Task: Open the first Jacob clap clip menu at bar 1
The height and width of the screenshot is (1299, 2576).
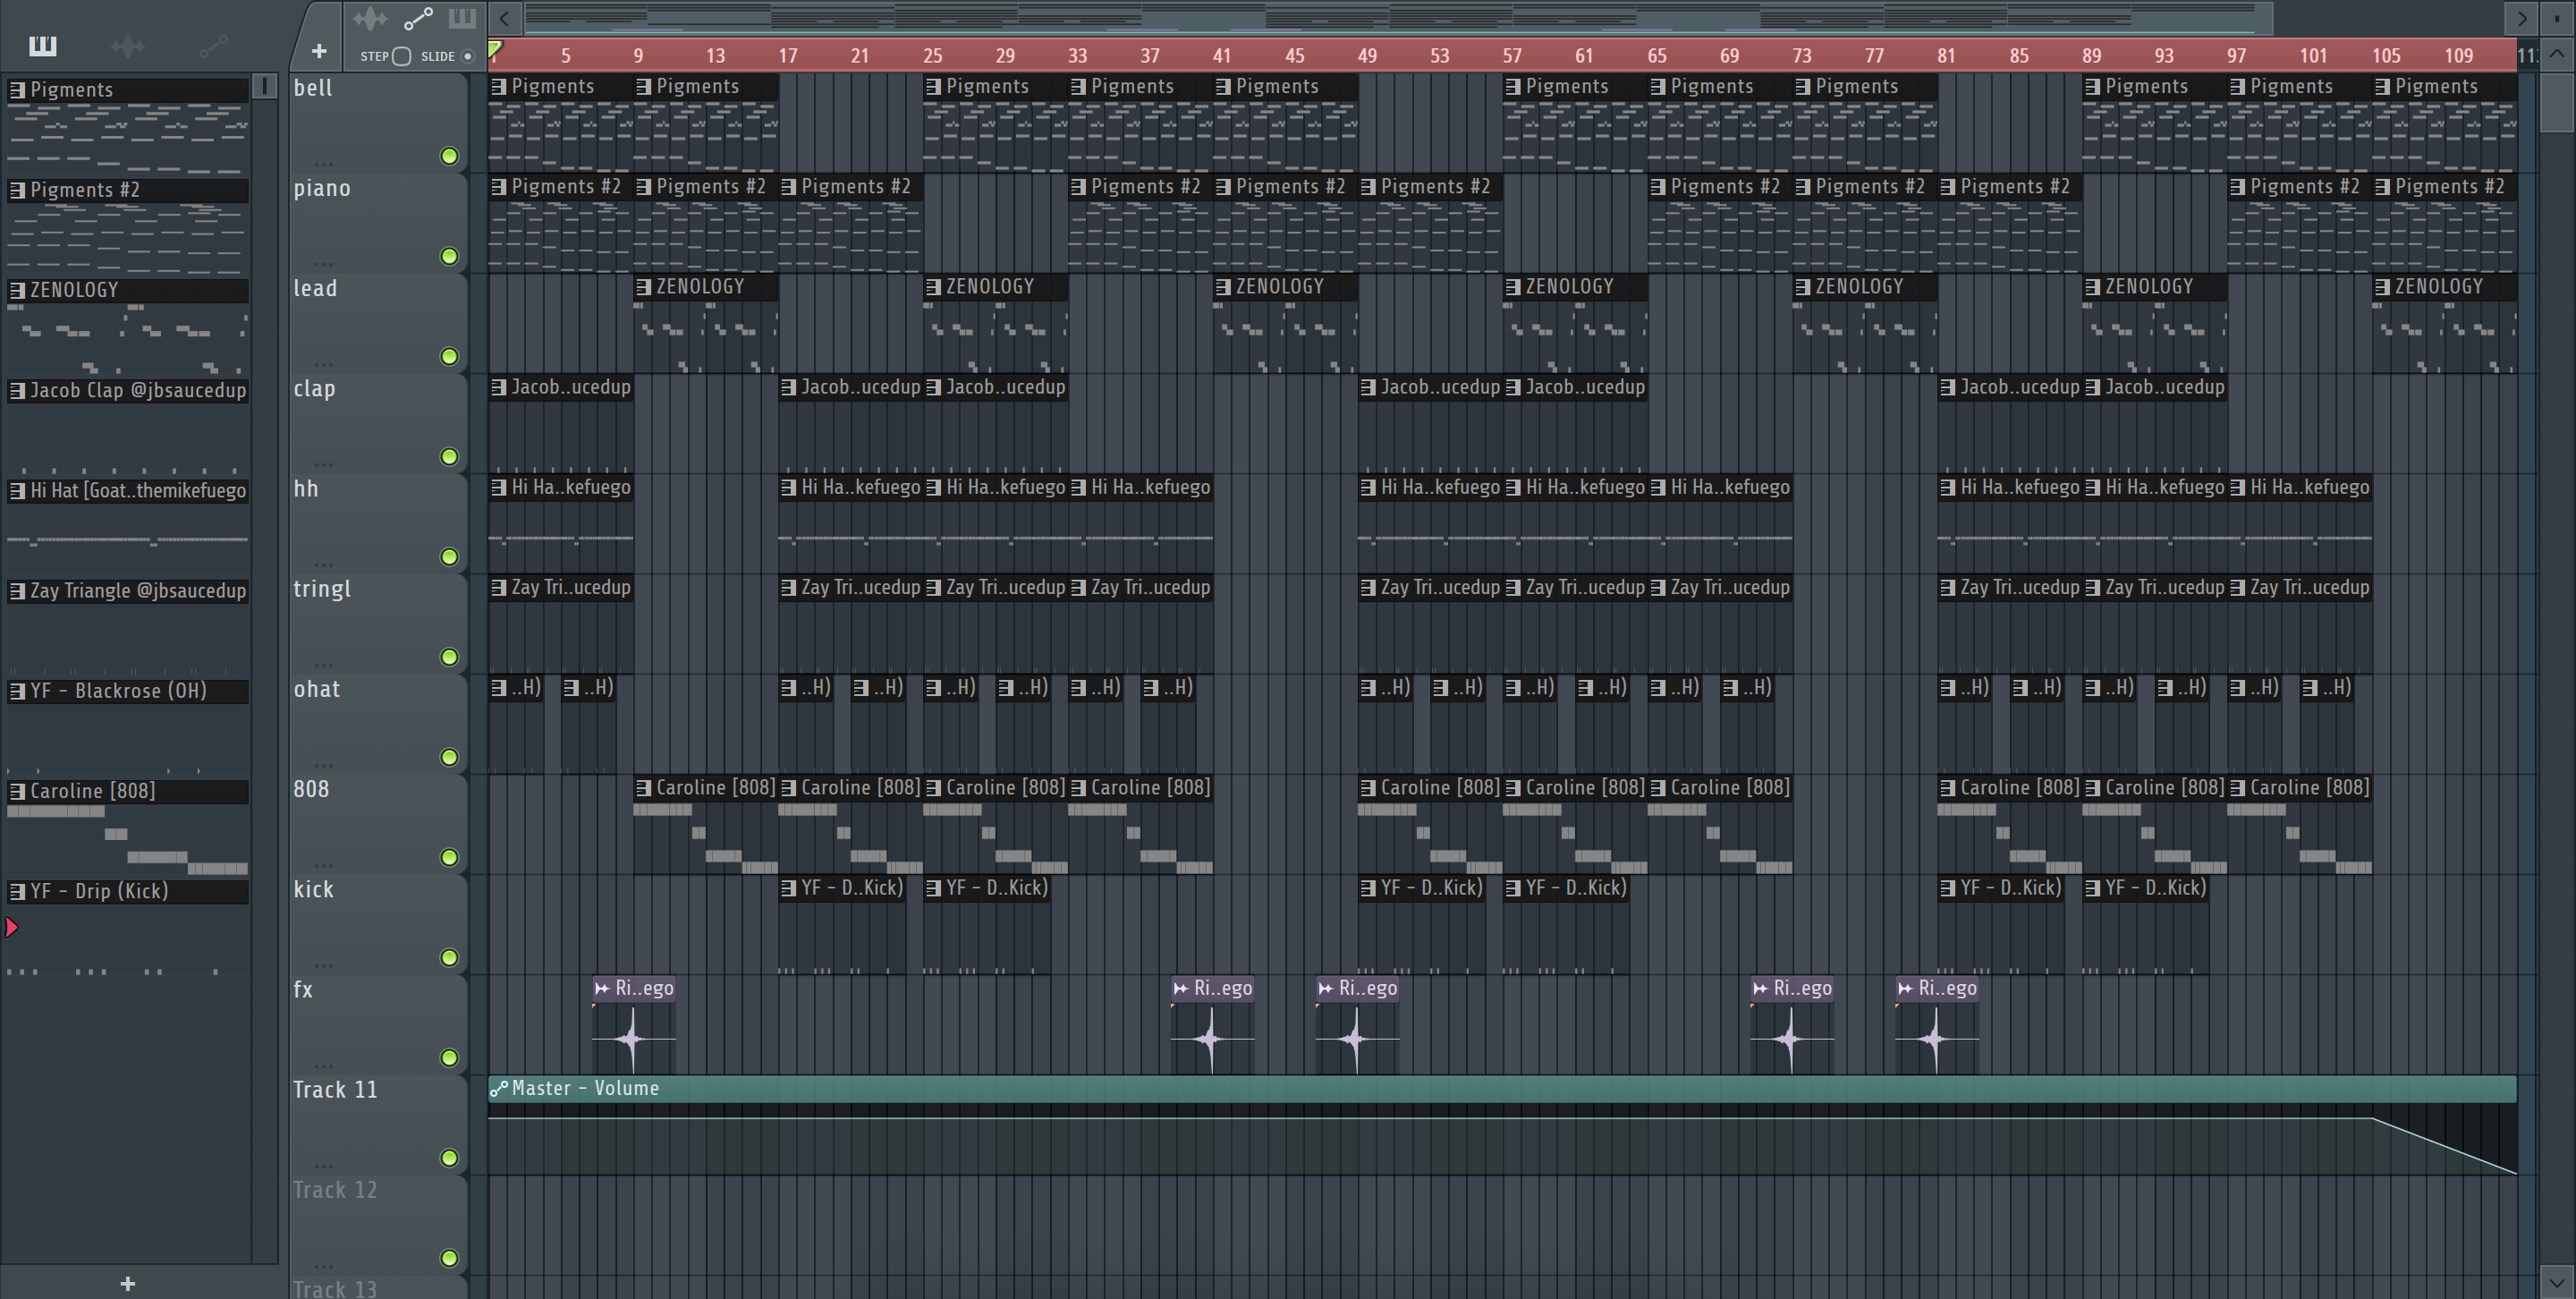Action: 498,387
